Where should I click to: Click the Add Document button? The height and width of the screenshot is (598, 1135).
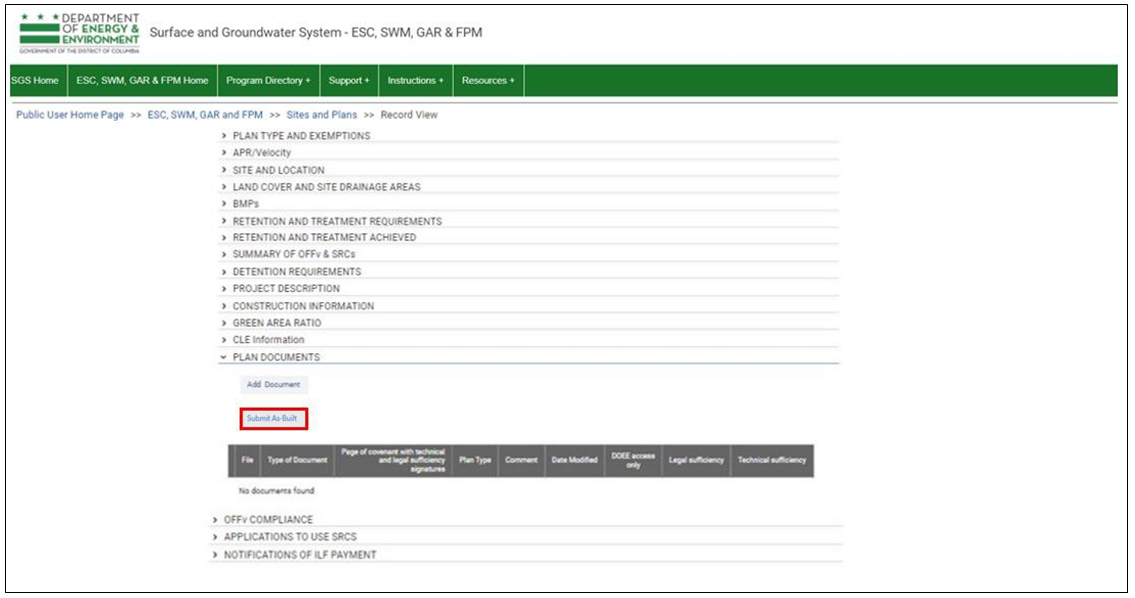tap(273, 385)
